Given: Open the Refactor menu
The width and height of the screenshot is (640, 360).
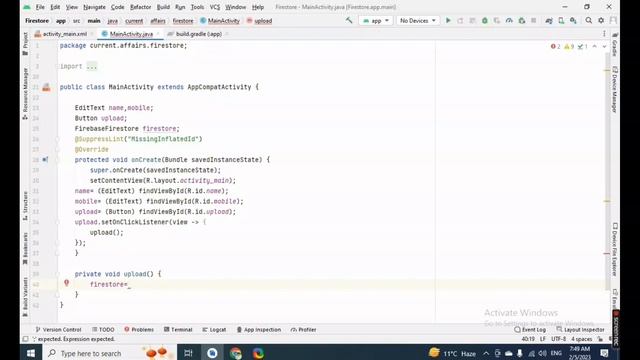Looking at the screenshot, I should tap(140, 7).
